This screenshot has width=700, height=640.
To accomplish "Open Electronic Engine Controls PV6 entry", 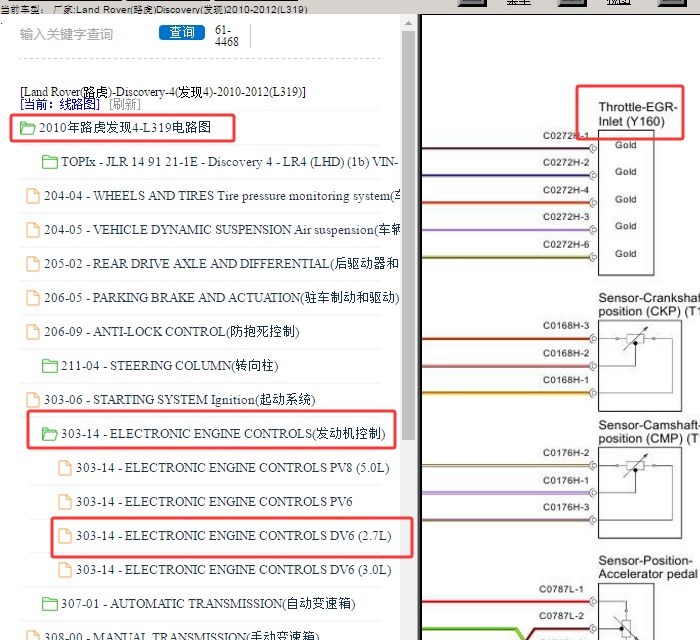I will (x=214, y=502).
